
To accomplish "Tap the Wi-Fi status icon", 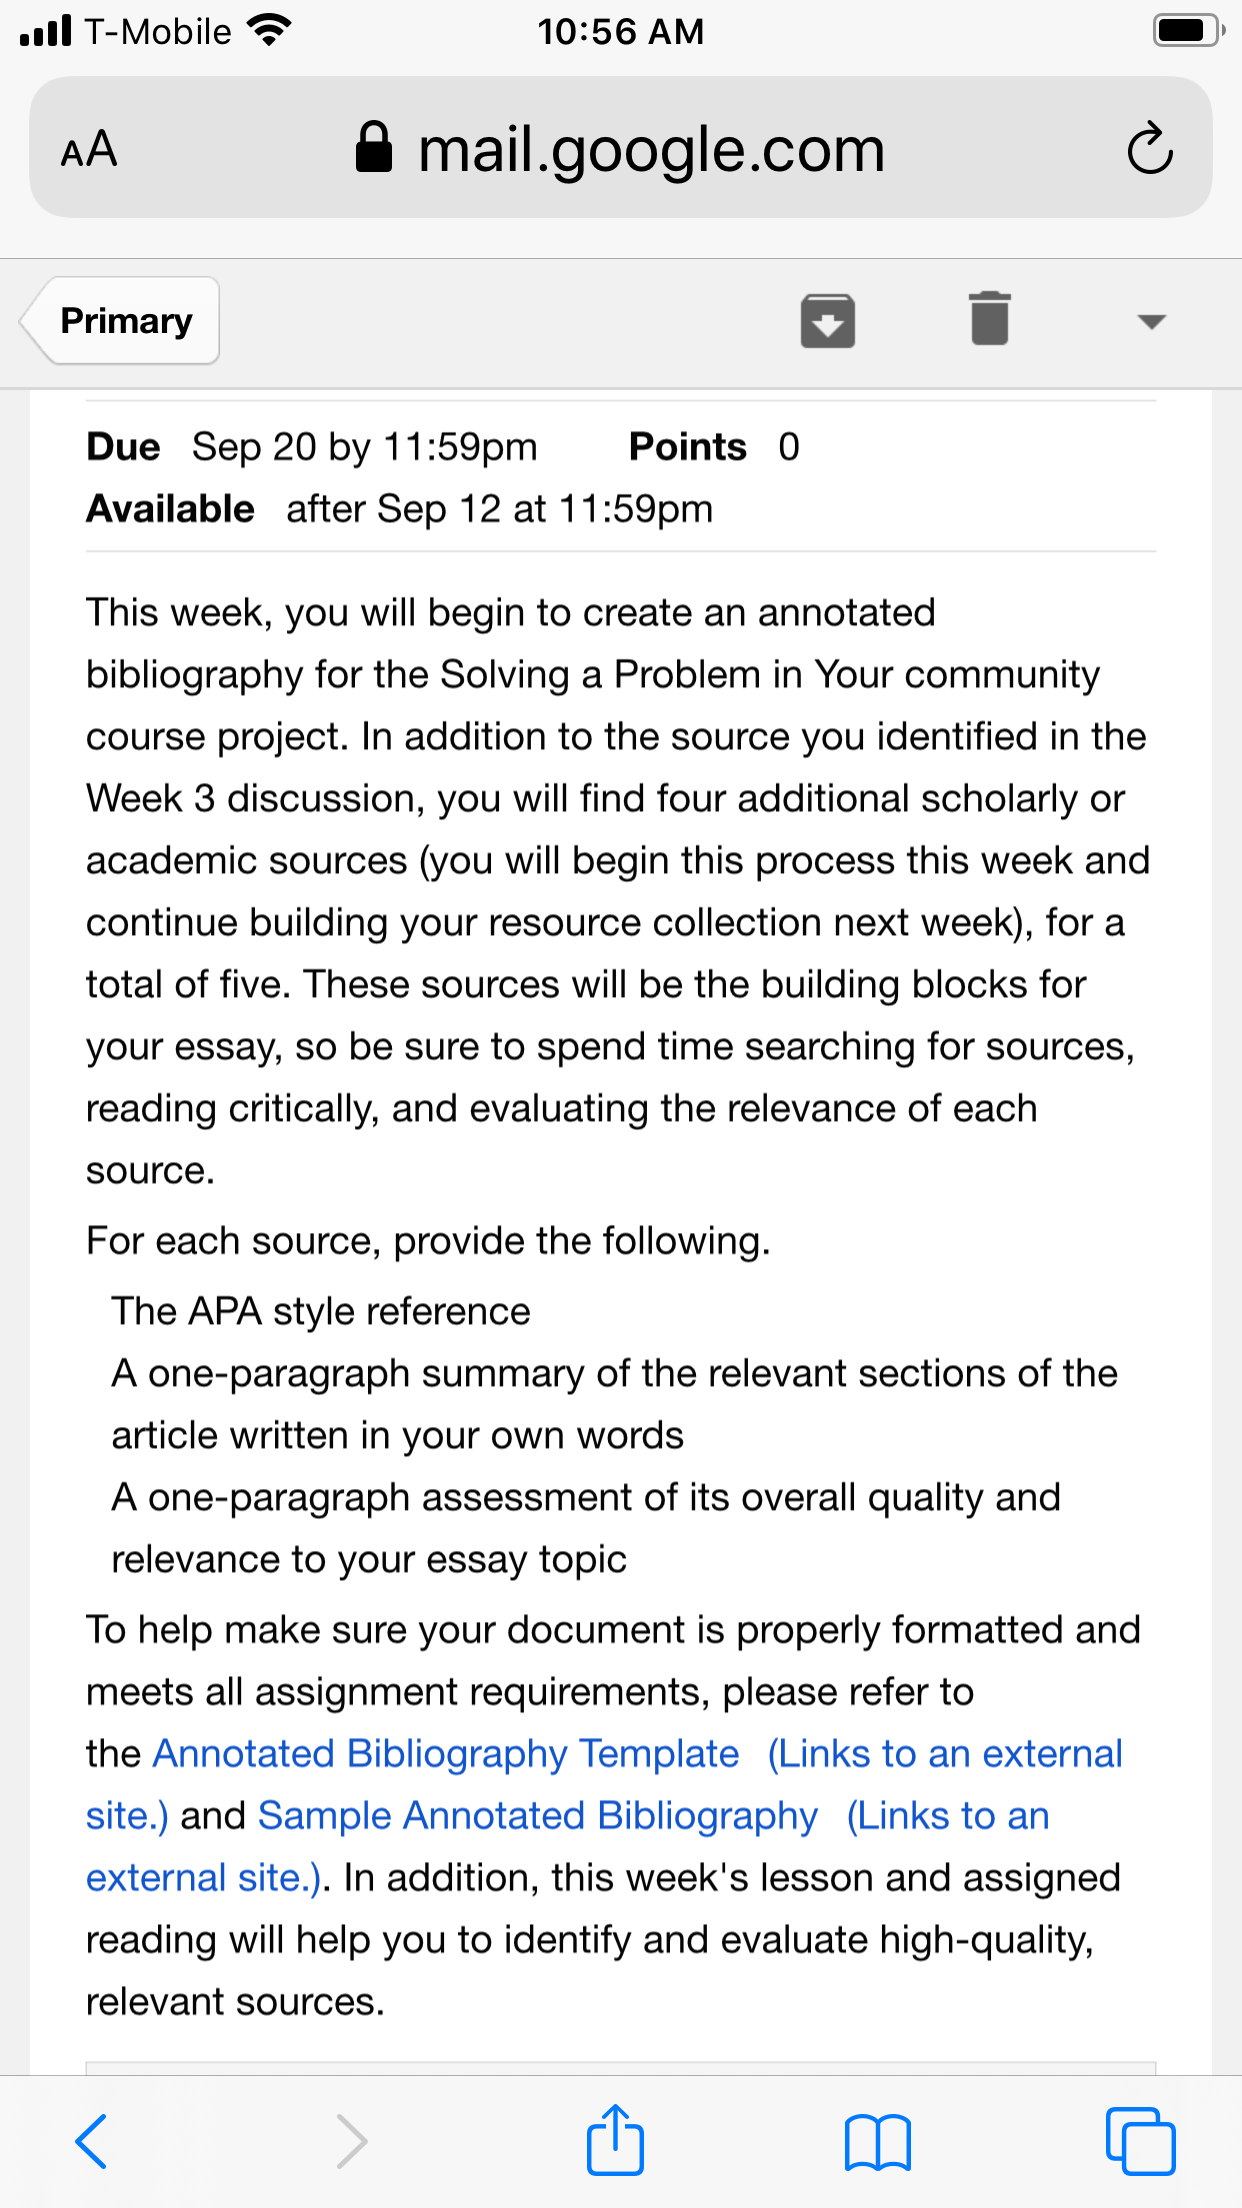I will tap(268, 30).
